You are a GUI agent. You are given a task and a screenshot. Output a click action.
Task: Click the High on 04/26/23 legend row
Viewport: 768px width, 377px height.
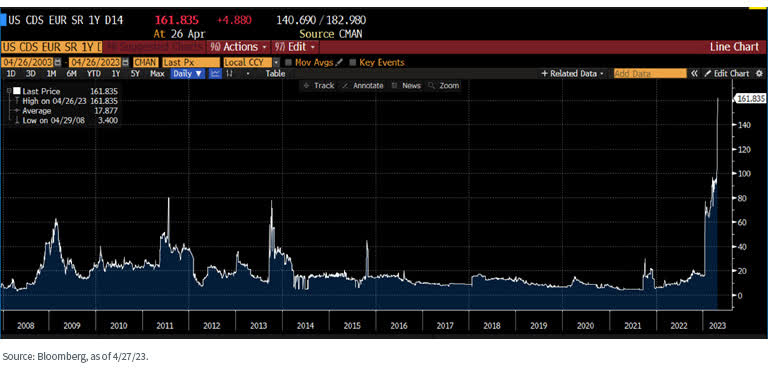pyautogui.click(x=66, y=100)
